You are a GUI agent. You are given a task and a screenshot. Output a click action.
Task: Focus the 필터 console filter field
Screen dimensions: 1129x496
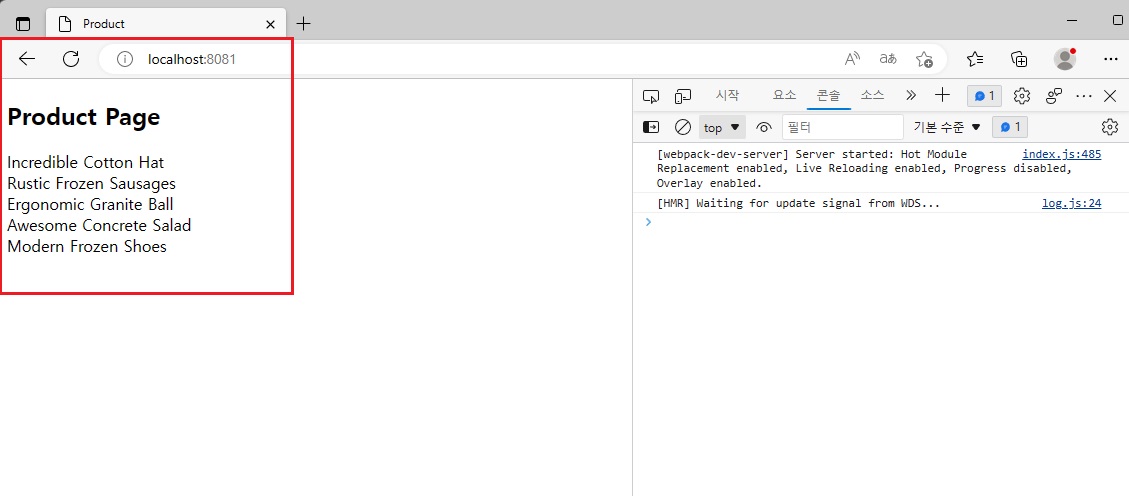tap(842, 127)
